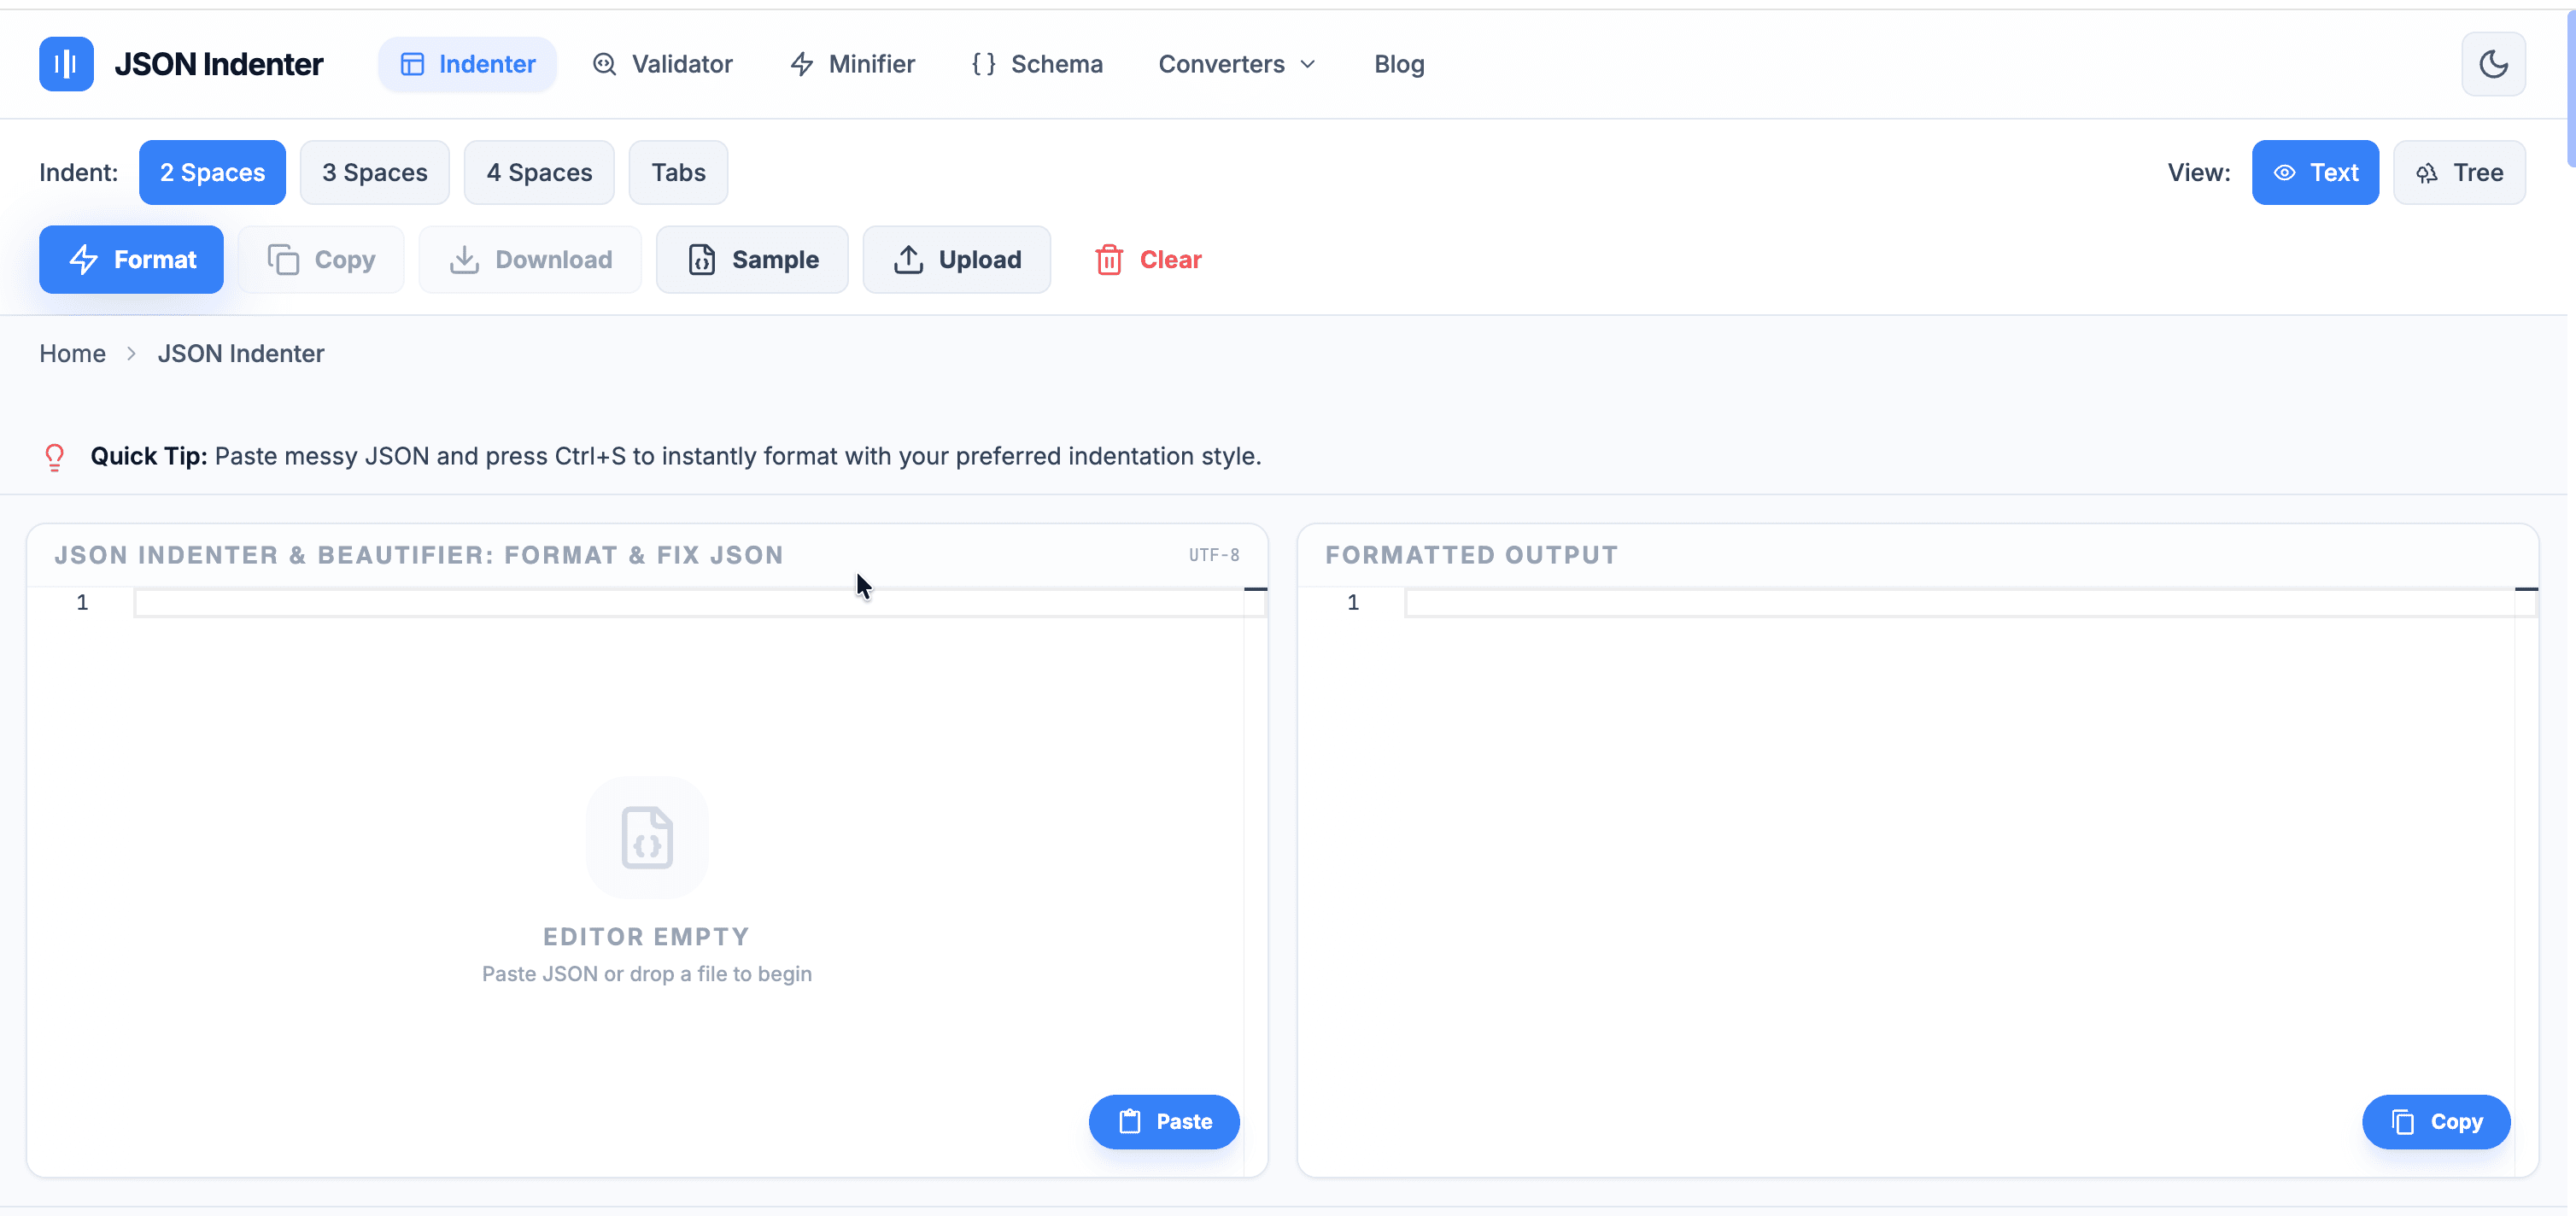The image size is (2576, 1216).
Task: Select the Minifier lightning bolt icon
Action: click(x=803, y=63)
